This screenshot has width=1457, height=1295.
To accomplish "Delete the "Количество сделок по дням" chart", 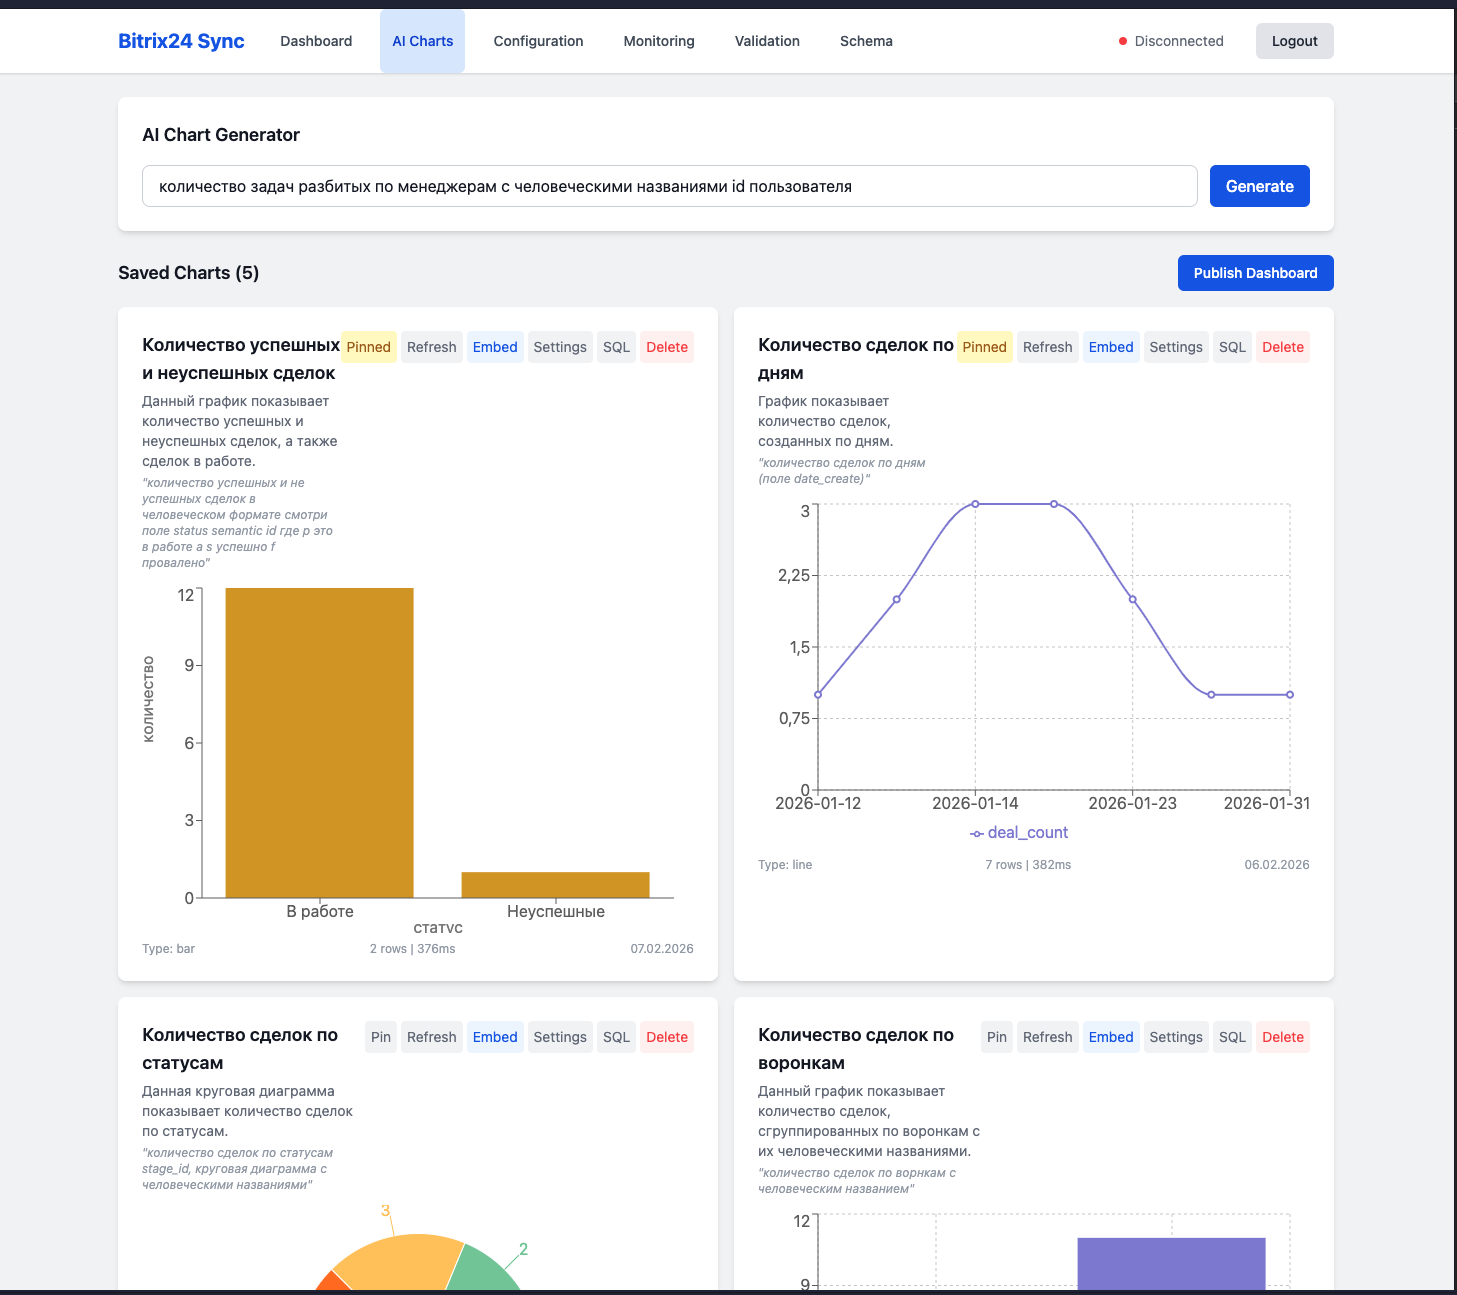I will [x=1283, y=347].
